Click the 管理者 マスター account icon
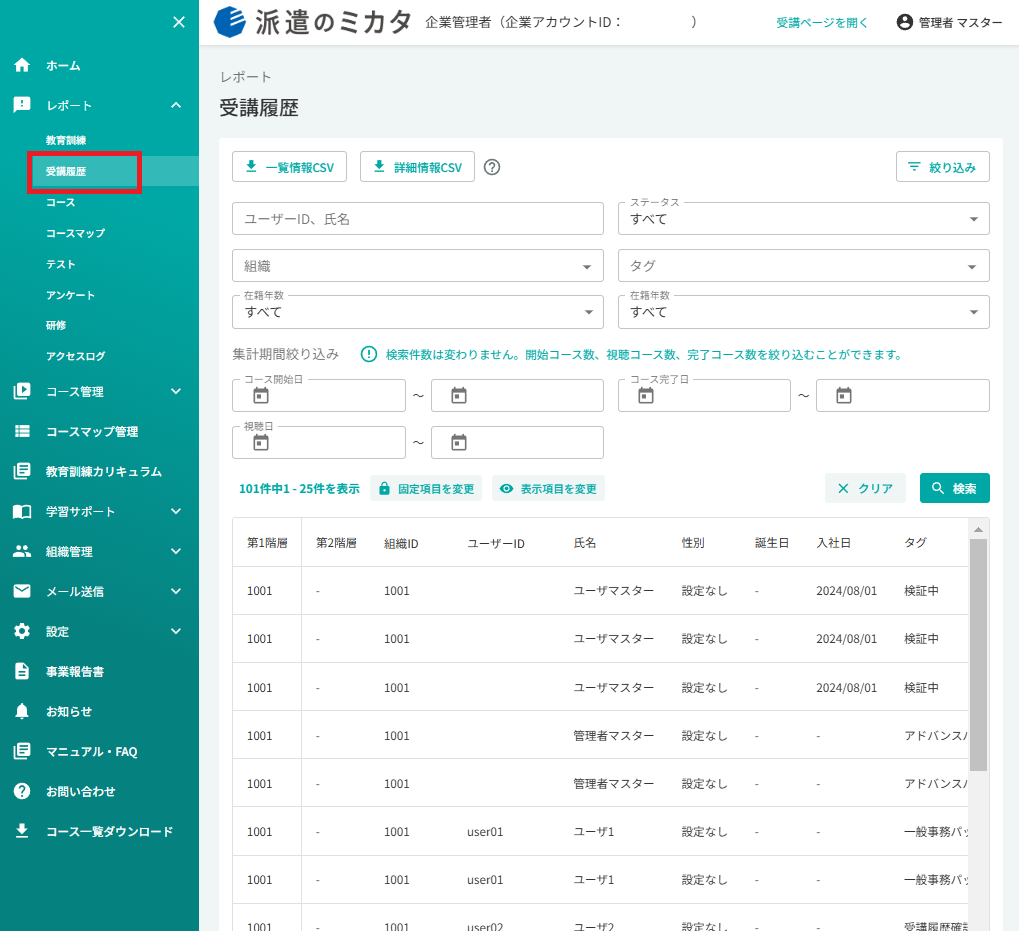Screen dimensions: 1019x931 [x=905, y=22]
